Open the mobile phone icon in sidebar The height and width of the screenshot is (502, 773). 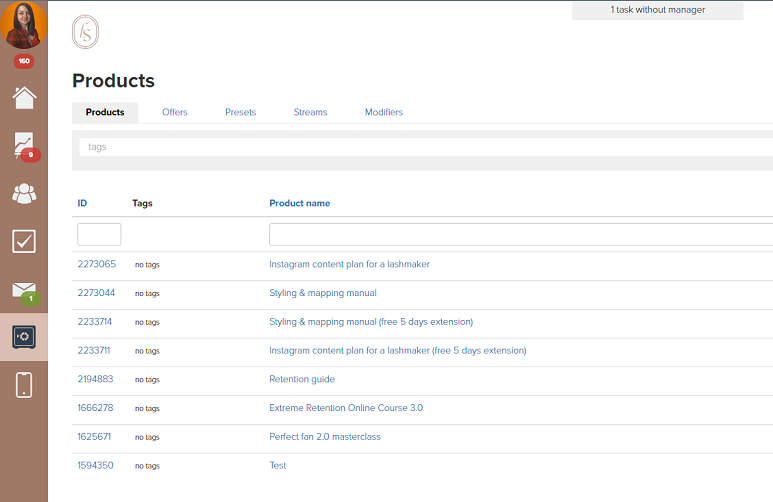(24, 385)
